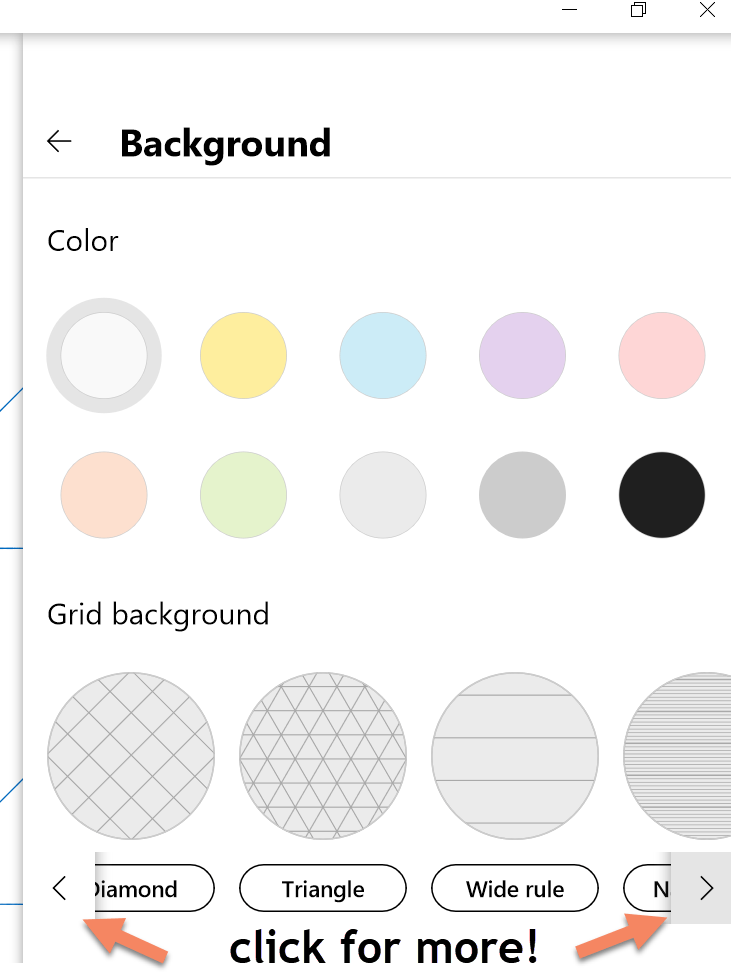Click the back arrow beside Background
The width and height of the screenshot is (731, 975).
click(x=59, y=142)
